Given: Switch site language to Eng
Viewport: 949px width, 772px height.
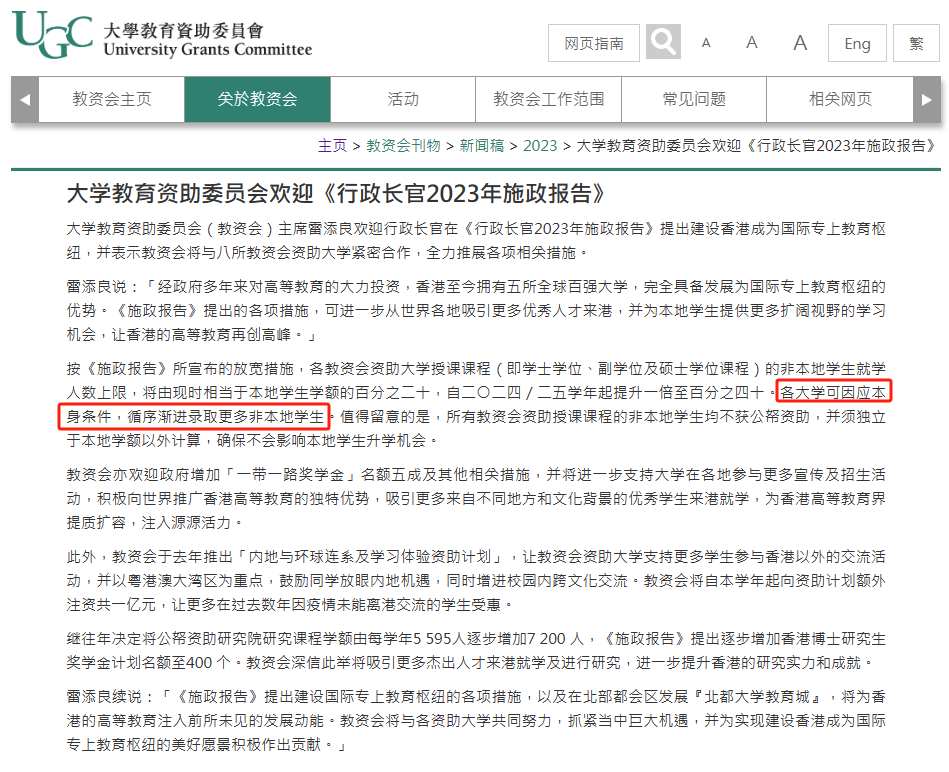Looking at the screenshot, I should [857, 44].
